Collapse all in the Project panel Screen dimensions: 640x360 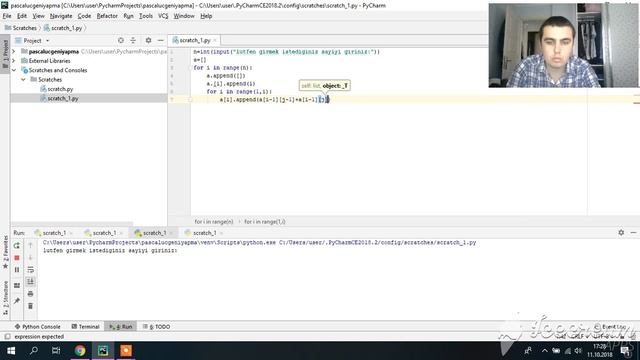pyautogui.click(x=133, y=40)
